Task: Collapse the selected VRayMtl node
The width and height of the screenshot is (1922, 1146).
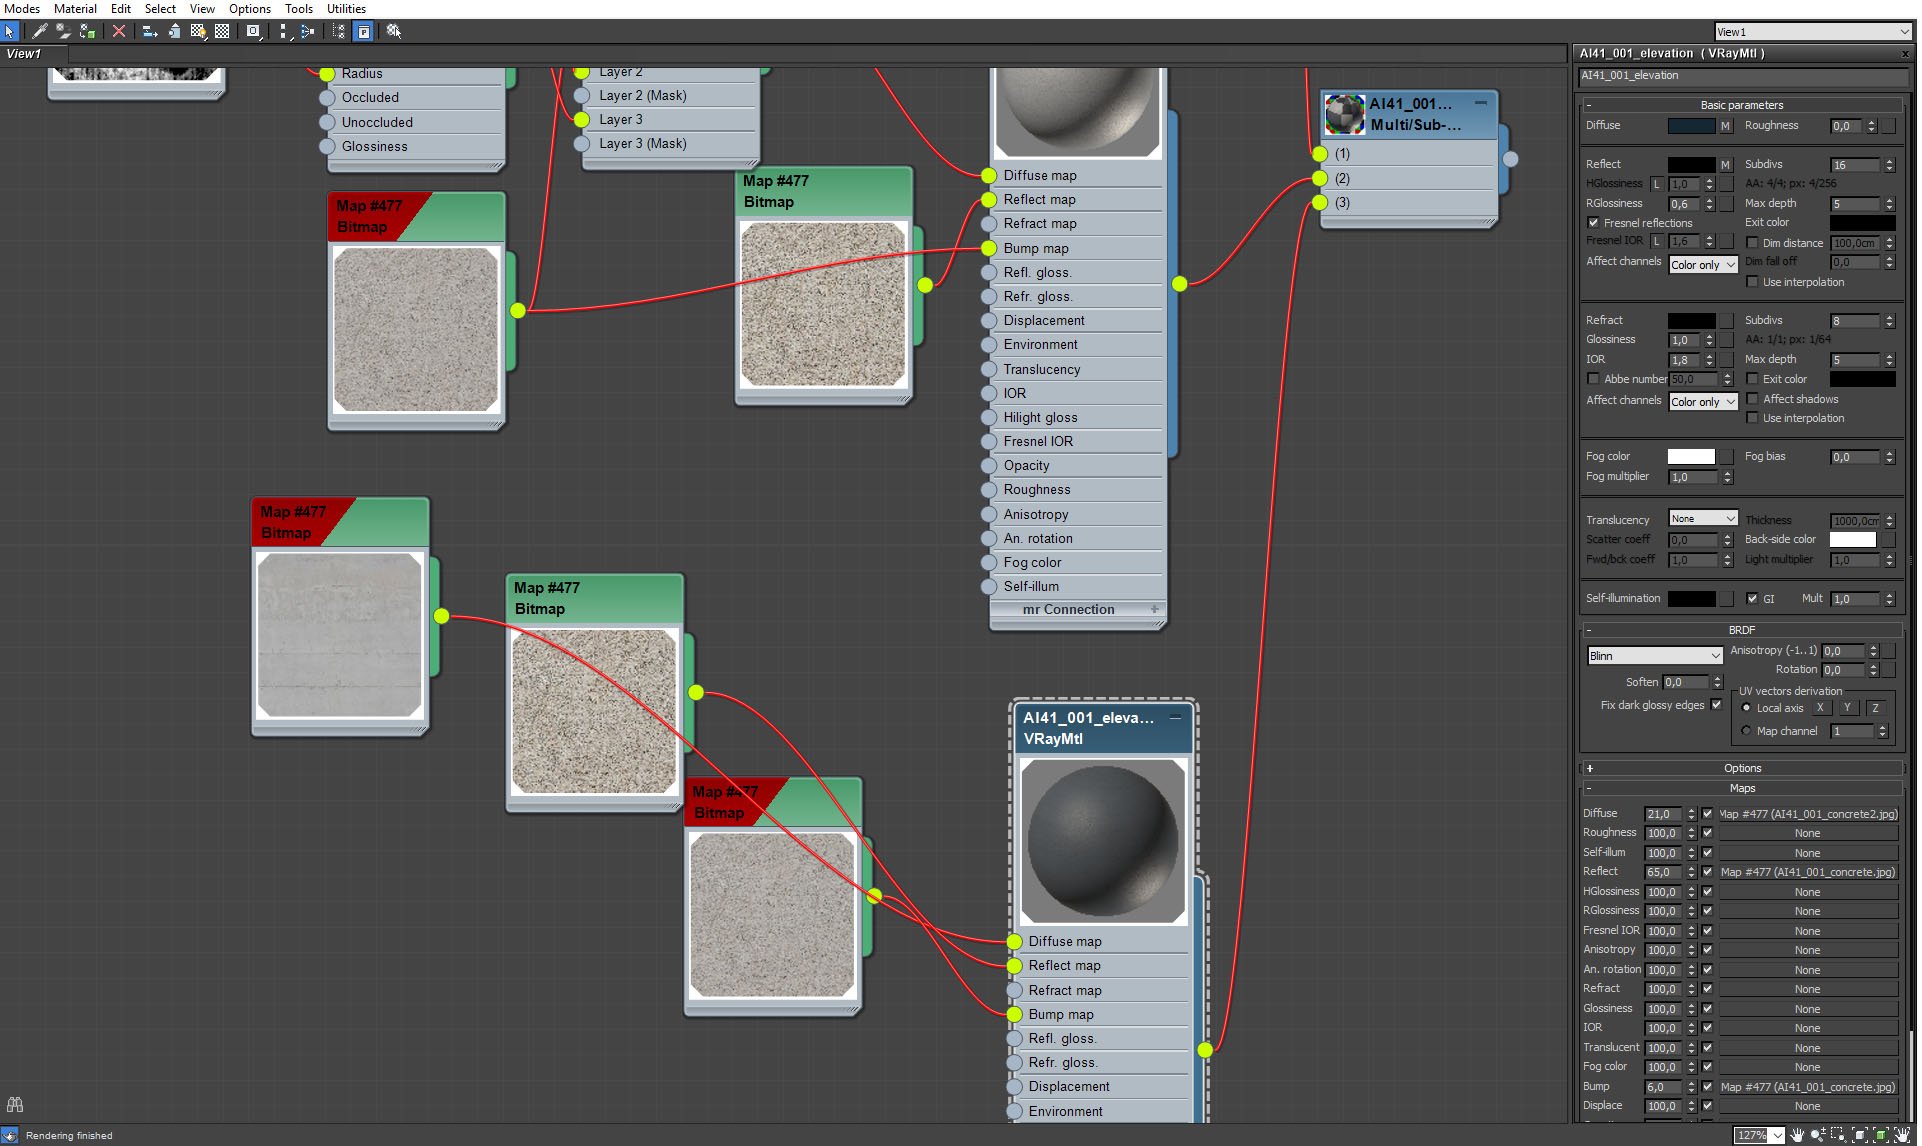Action: pos(1175,717)
